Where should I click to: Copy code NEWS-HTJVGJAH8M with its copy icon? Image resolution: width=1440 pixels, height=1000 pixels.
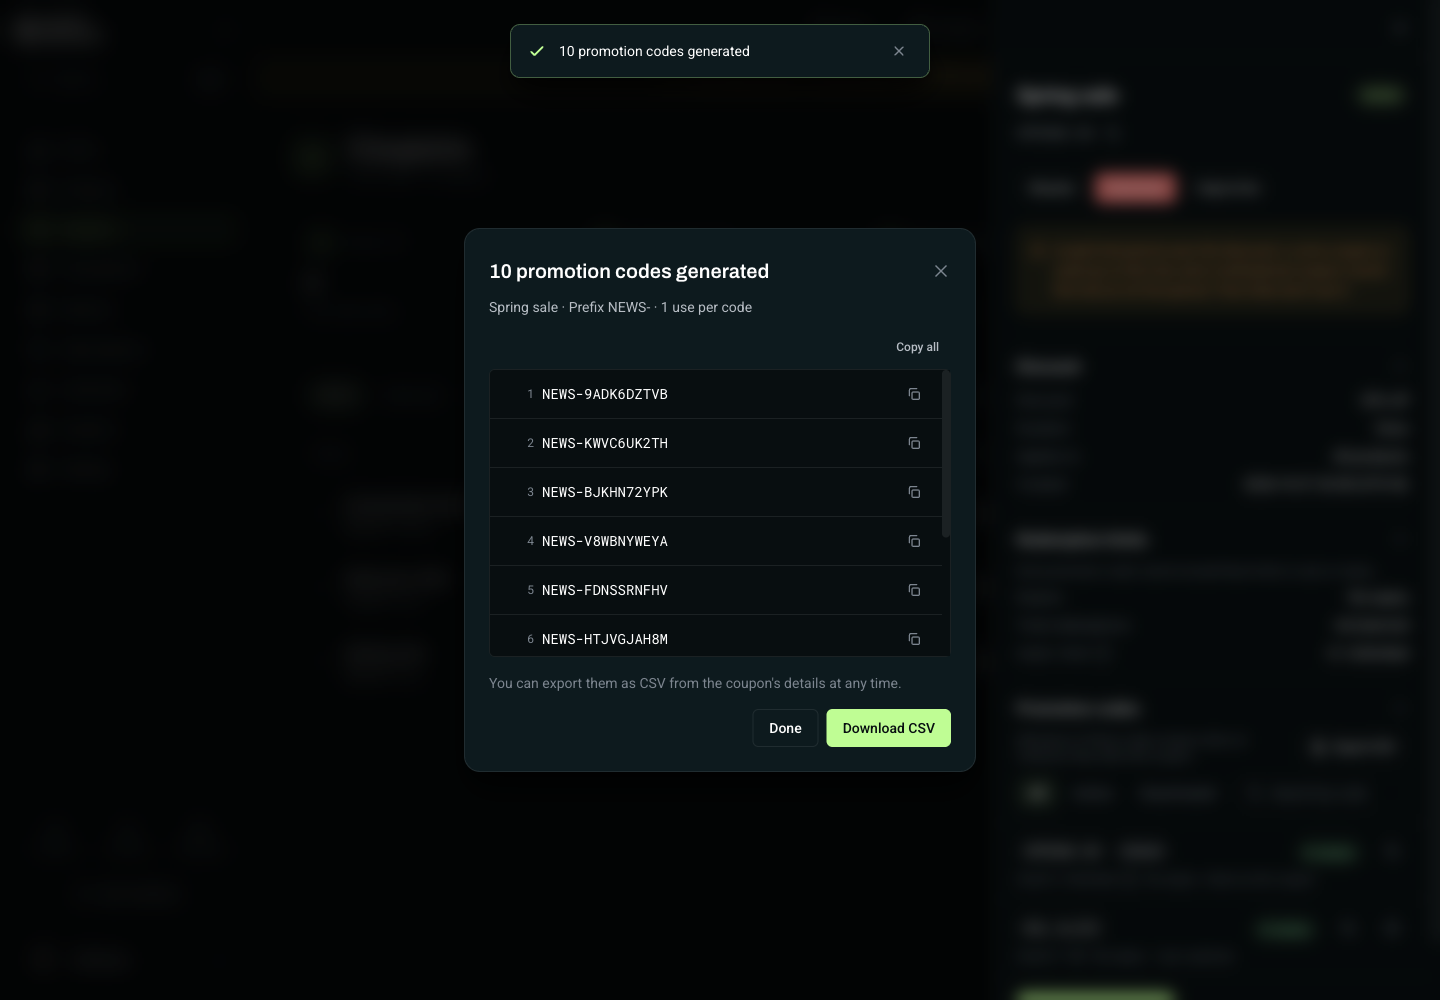coord(914,639)
